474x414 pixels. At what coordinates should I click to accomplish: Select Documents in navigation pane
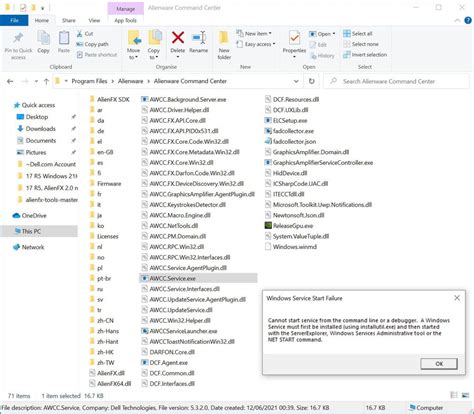pyautogui.click(x=41, y=141)
